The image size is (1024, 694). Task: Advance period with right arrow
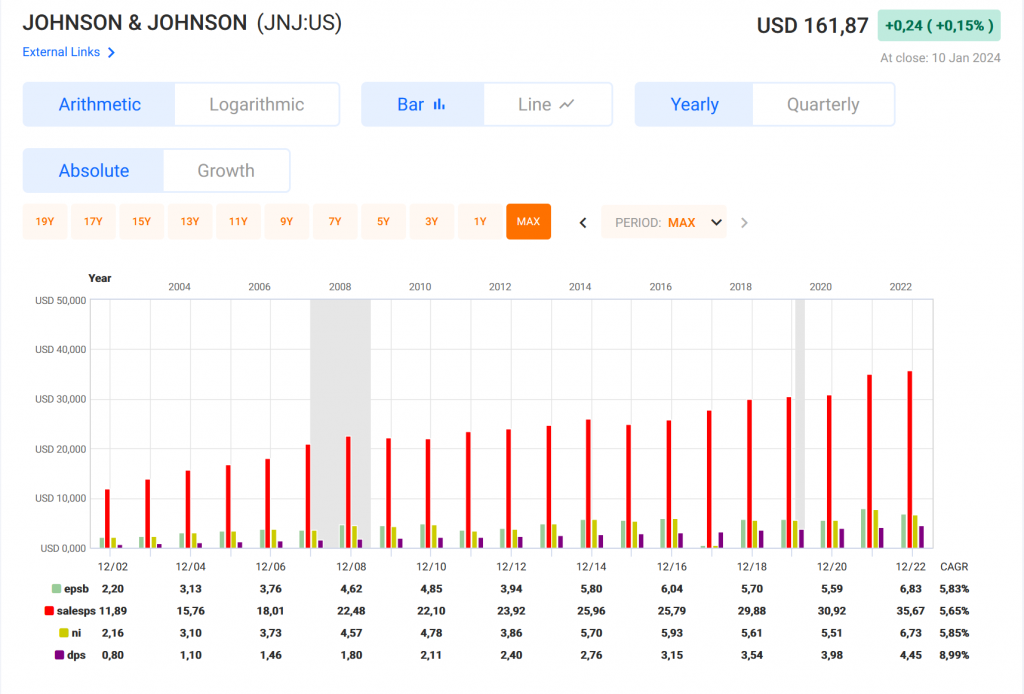click(744, 222)
